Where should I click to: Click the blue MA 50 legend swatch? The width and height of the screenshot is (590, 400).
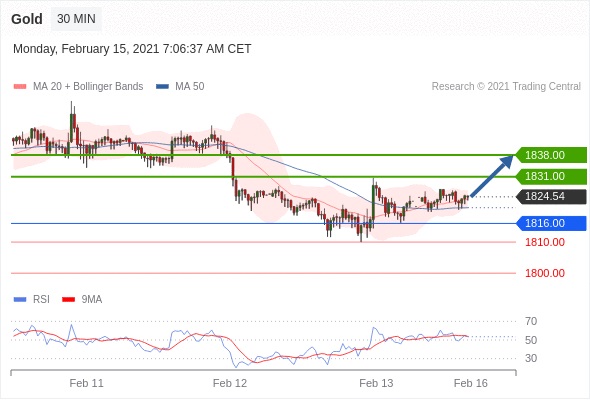162,87
